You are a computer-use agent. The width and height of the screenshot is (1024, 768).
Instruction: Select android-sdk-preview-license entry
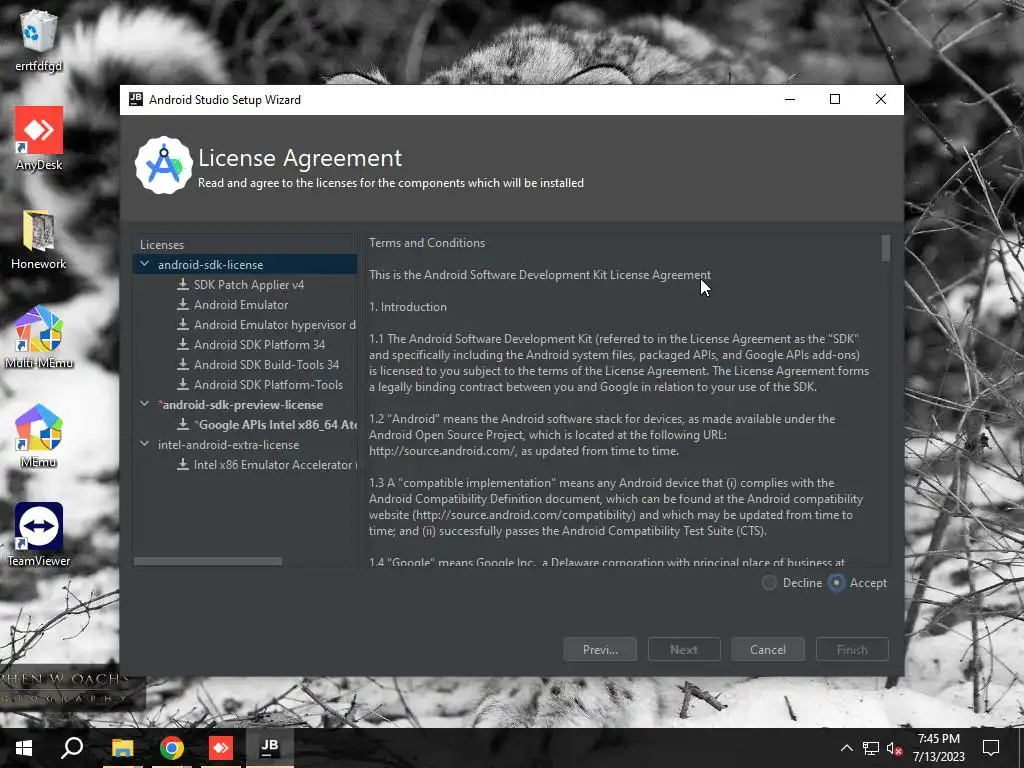tap(240, 405)
